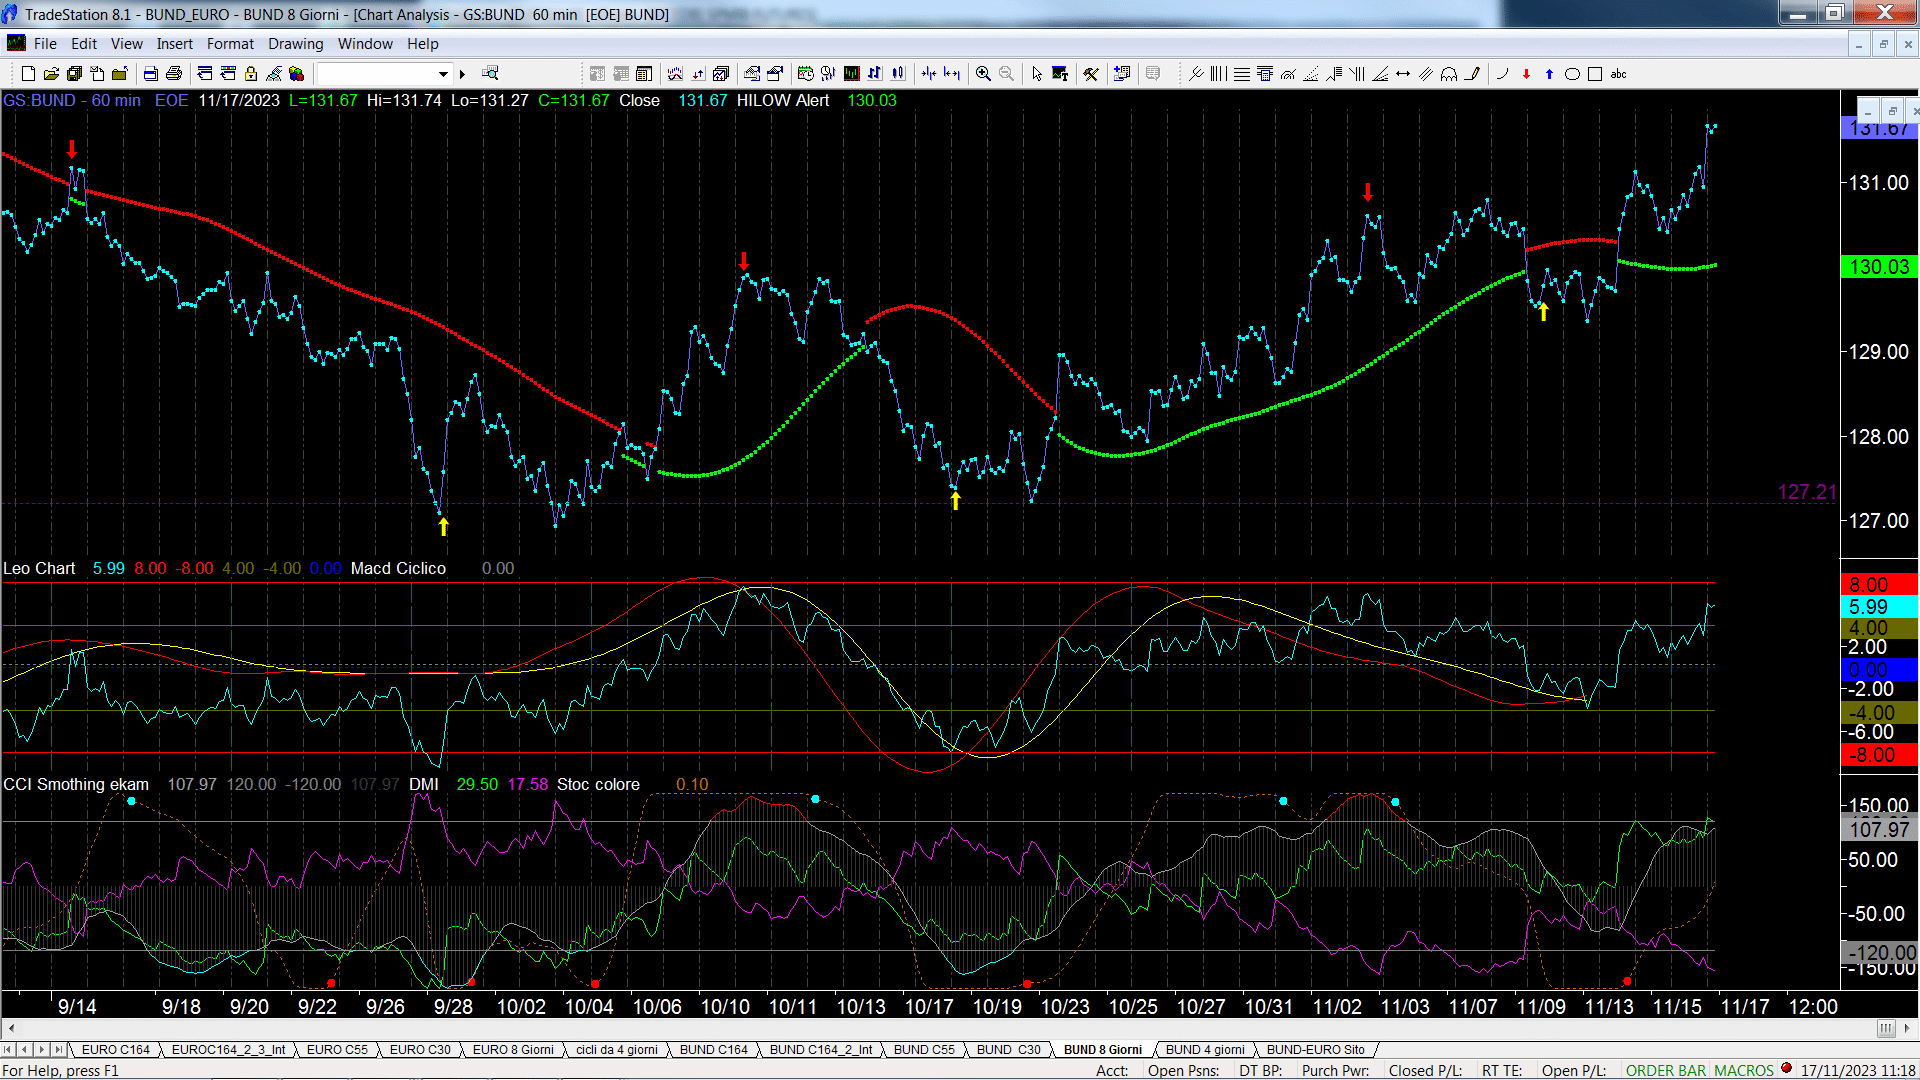The height and width of the screenshot is (1080, 1920).
Task: Click the compress bar spacing icon
Action: coord(929,74)
